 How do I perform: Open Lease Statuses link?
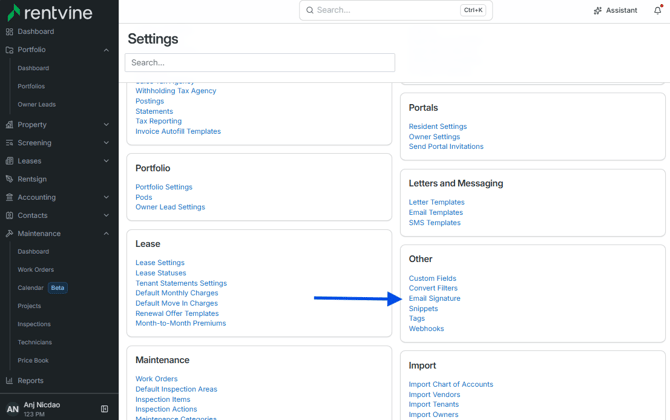(x=161, y=273)
